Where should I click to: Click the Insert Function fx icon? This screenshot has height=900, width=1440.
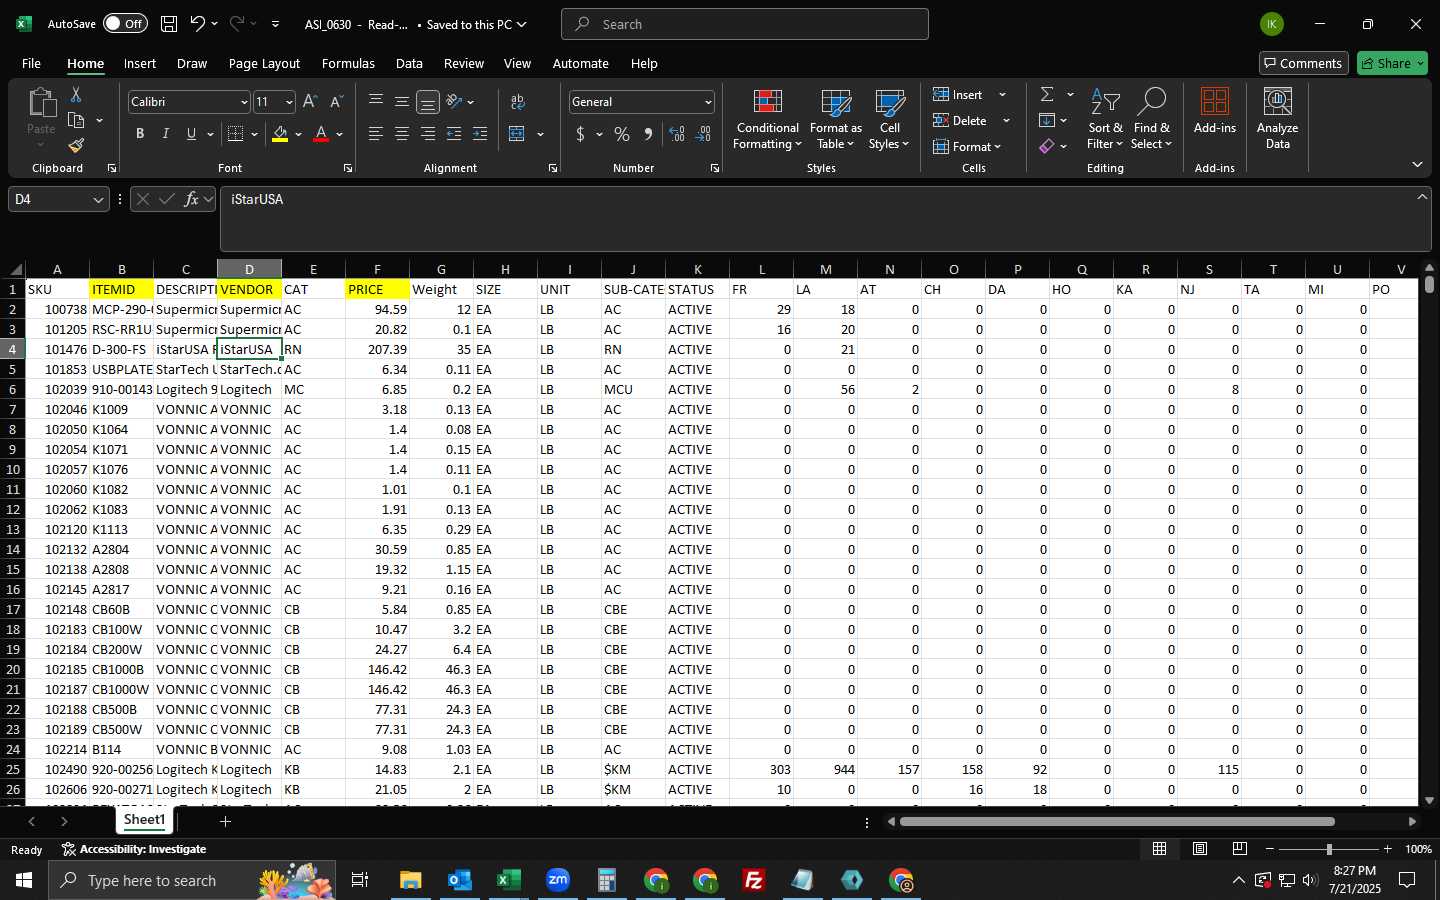coord(191,199)
